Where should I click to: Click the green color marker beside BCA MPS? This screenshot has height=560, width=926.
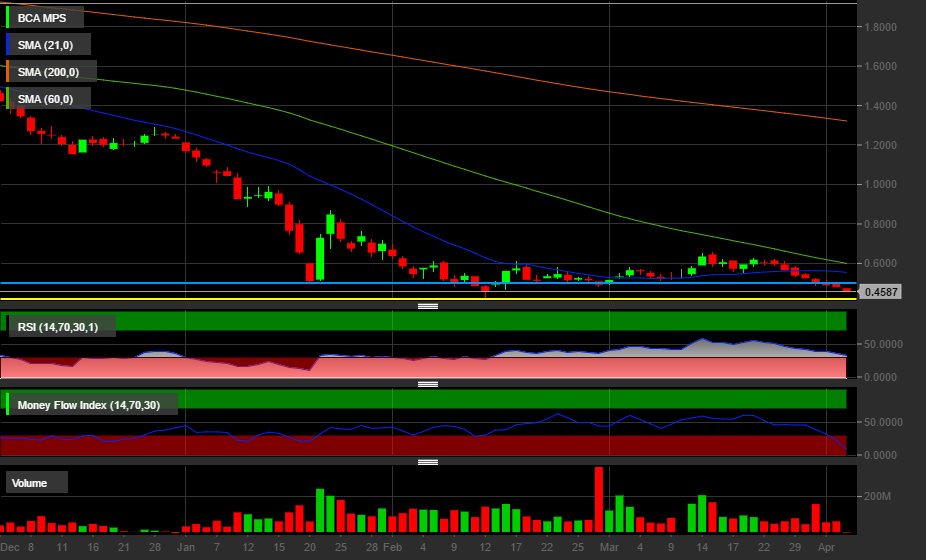tap(7, 17)
